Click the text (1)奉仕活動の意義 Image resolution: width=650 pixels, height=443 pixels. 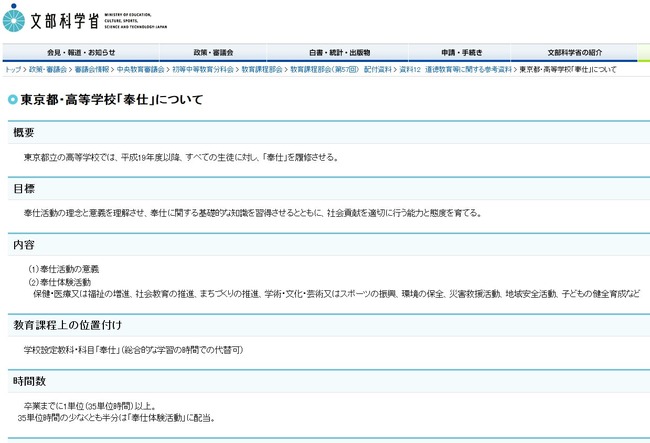click(63, 269)
